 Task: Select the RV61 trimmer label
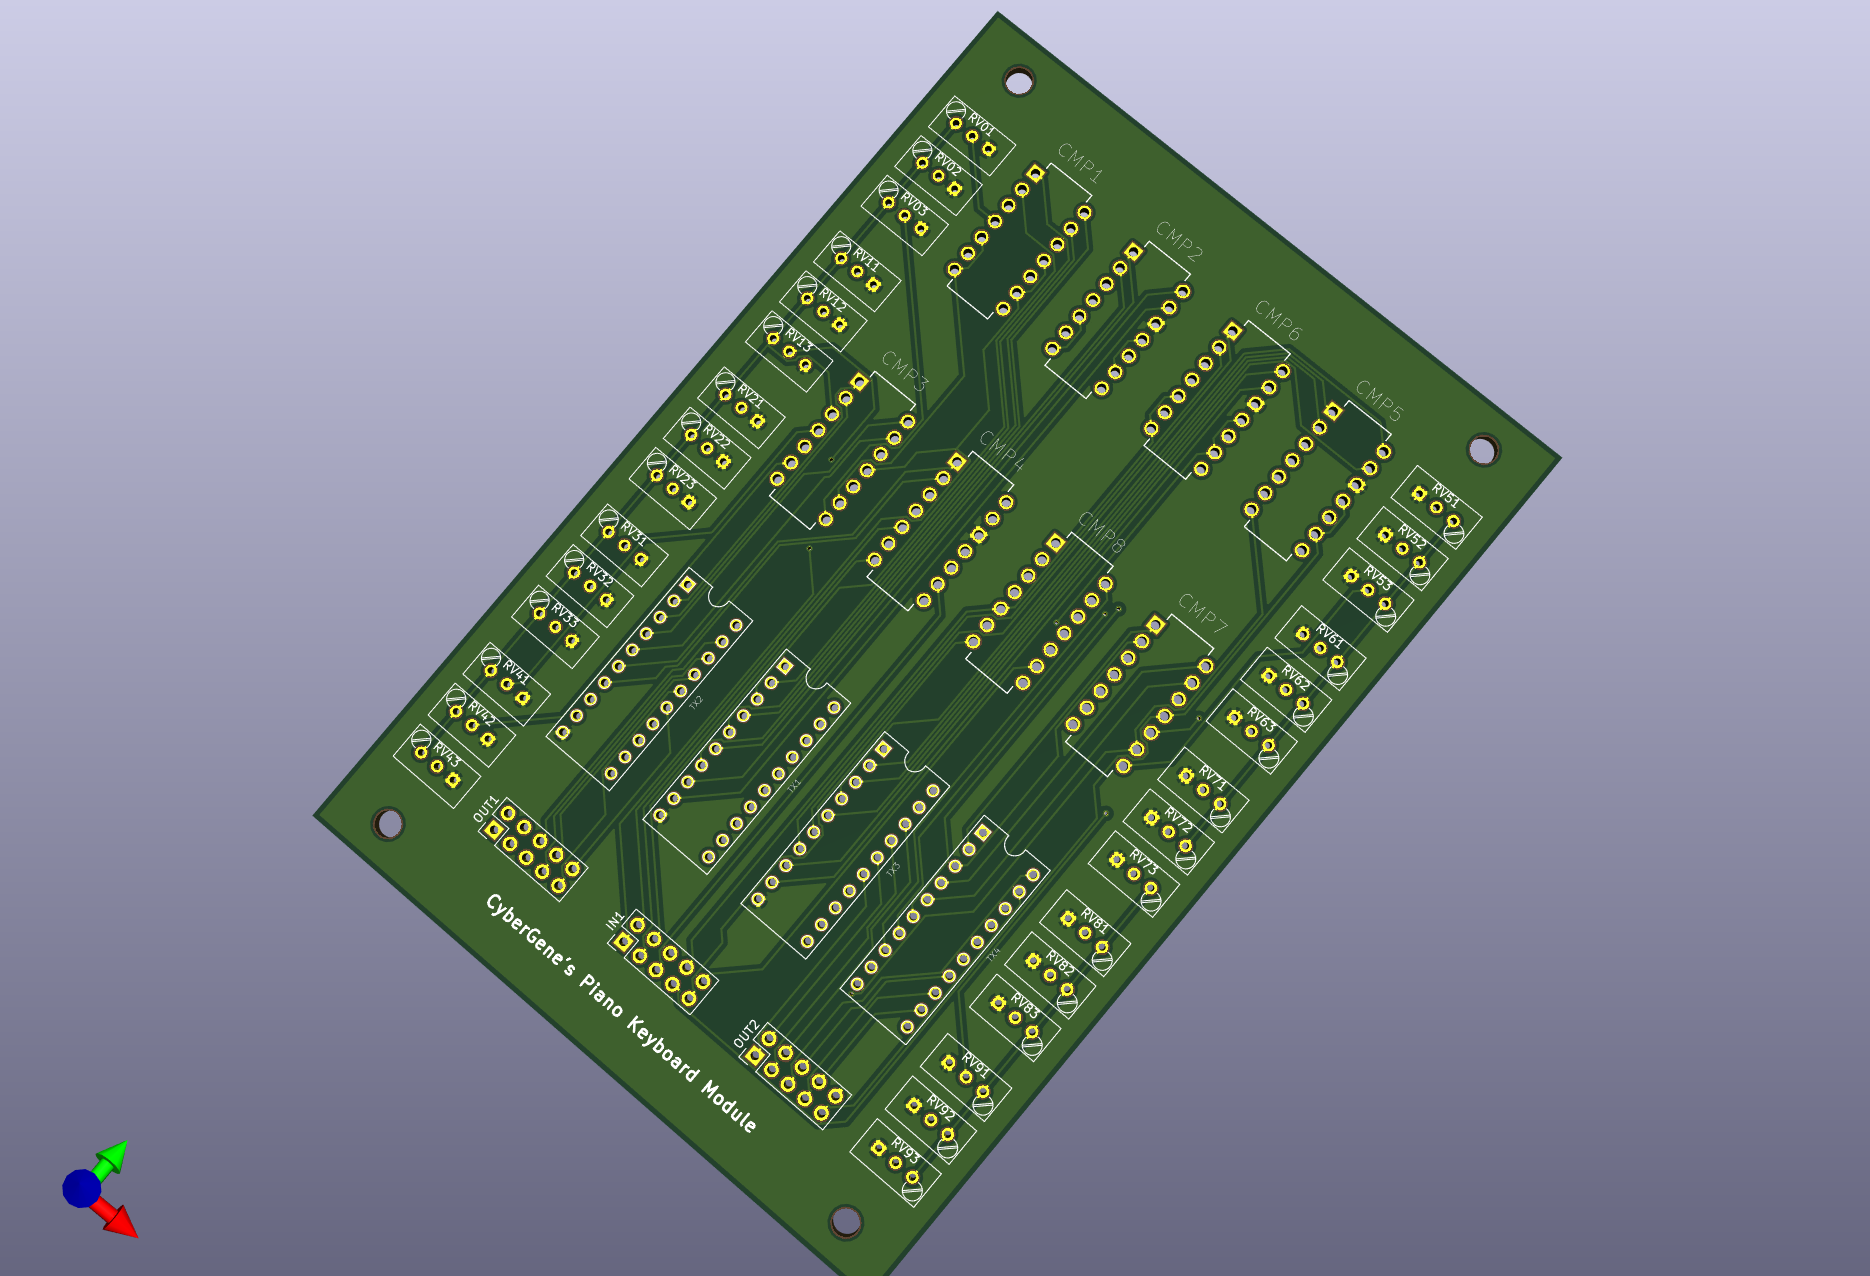[1329, 634]
